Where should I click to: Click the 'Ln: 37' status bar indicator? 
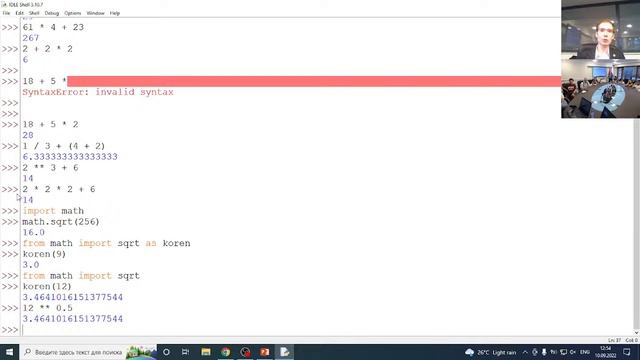(614, 340)
